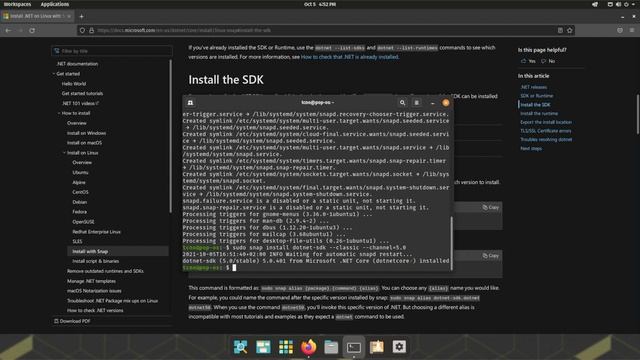The width and height of the screenshot is (640, 360).
Task: Open the clock showing Oct 5
Action: click(320, 4)
